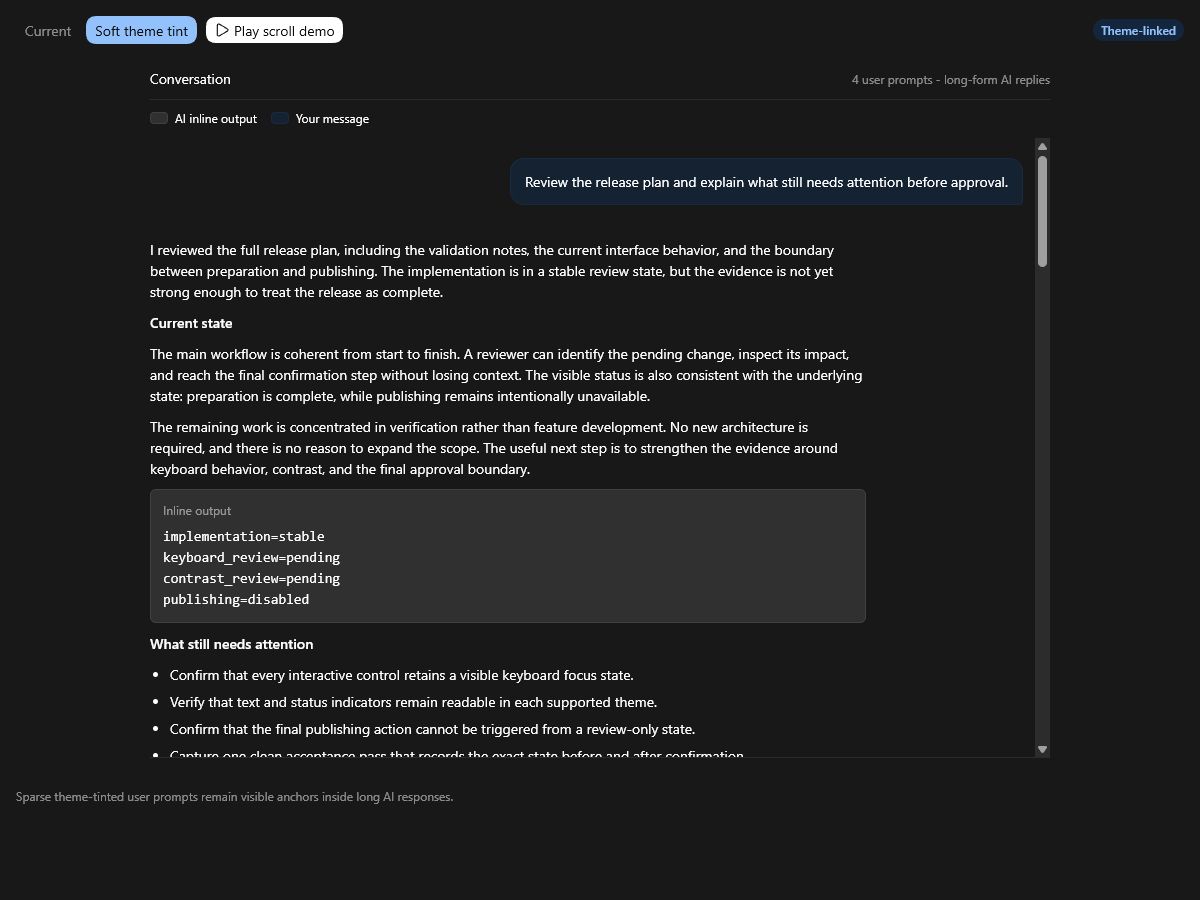Click the scrollbar down arrow

point(1042,749)
